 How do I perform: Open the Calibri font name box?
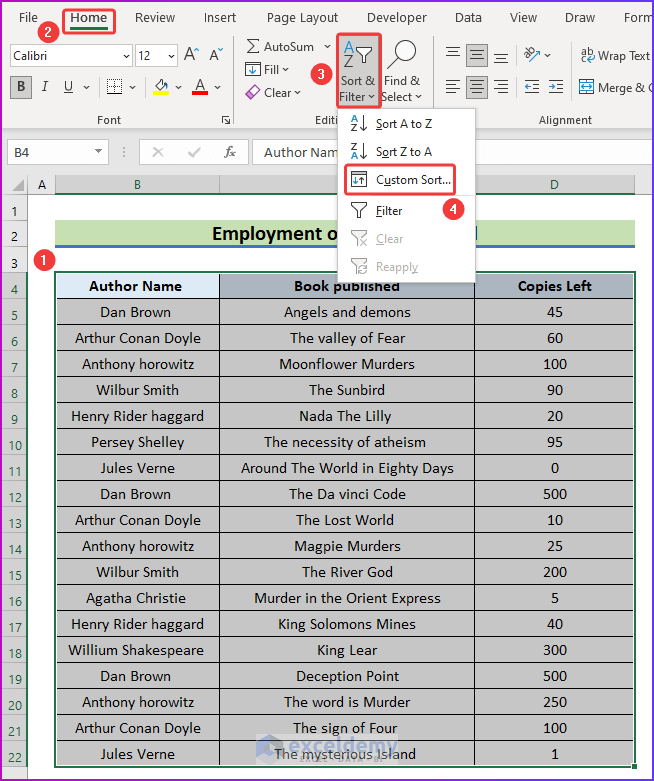coord(71,56)
